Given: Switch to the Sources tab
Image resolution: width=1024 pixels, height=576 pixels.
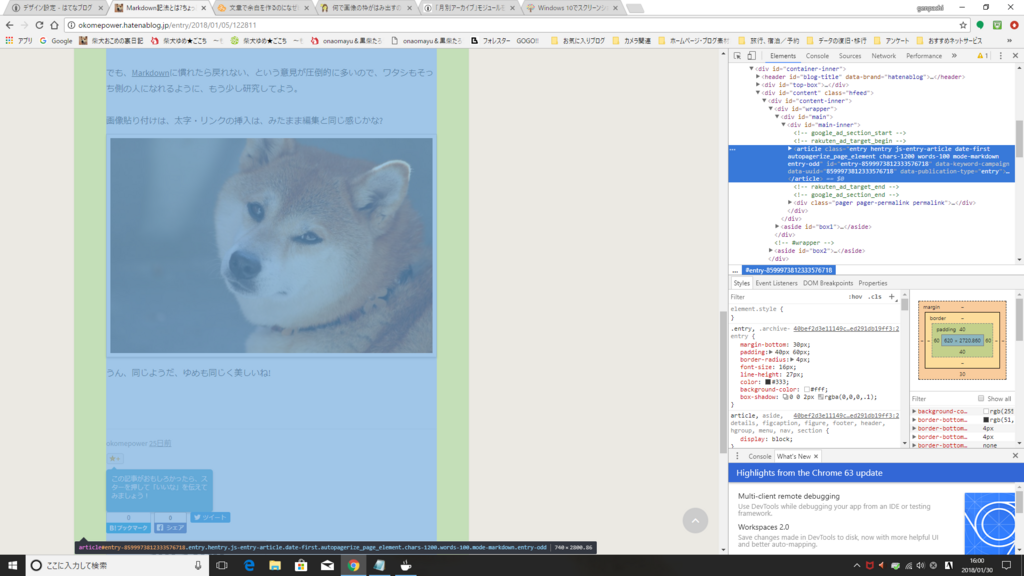Looking at the screenshot, I should [850, 56].
